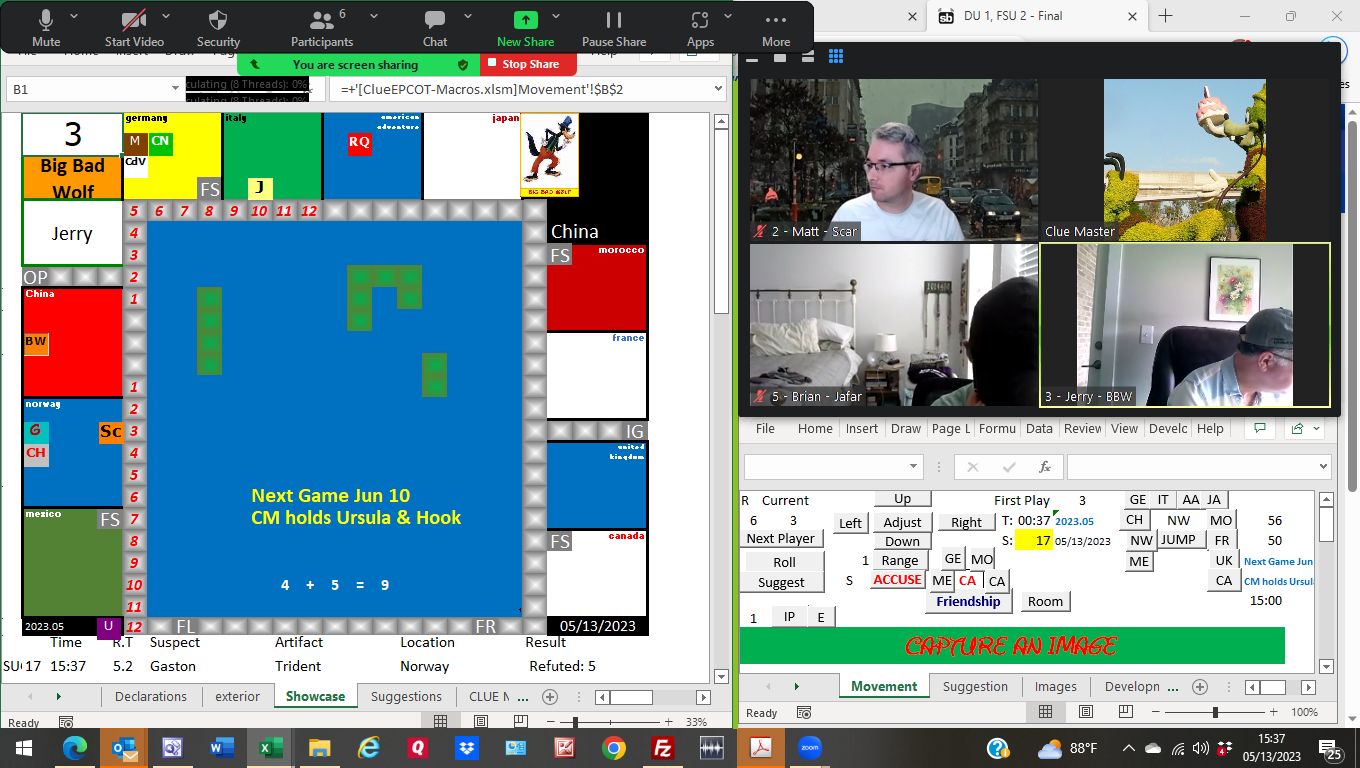Open the Zoom Chat panel
Viewport: 1360px width, 768px height.
(435, 28)
